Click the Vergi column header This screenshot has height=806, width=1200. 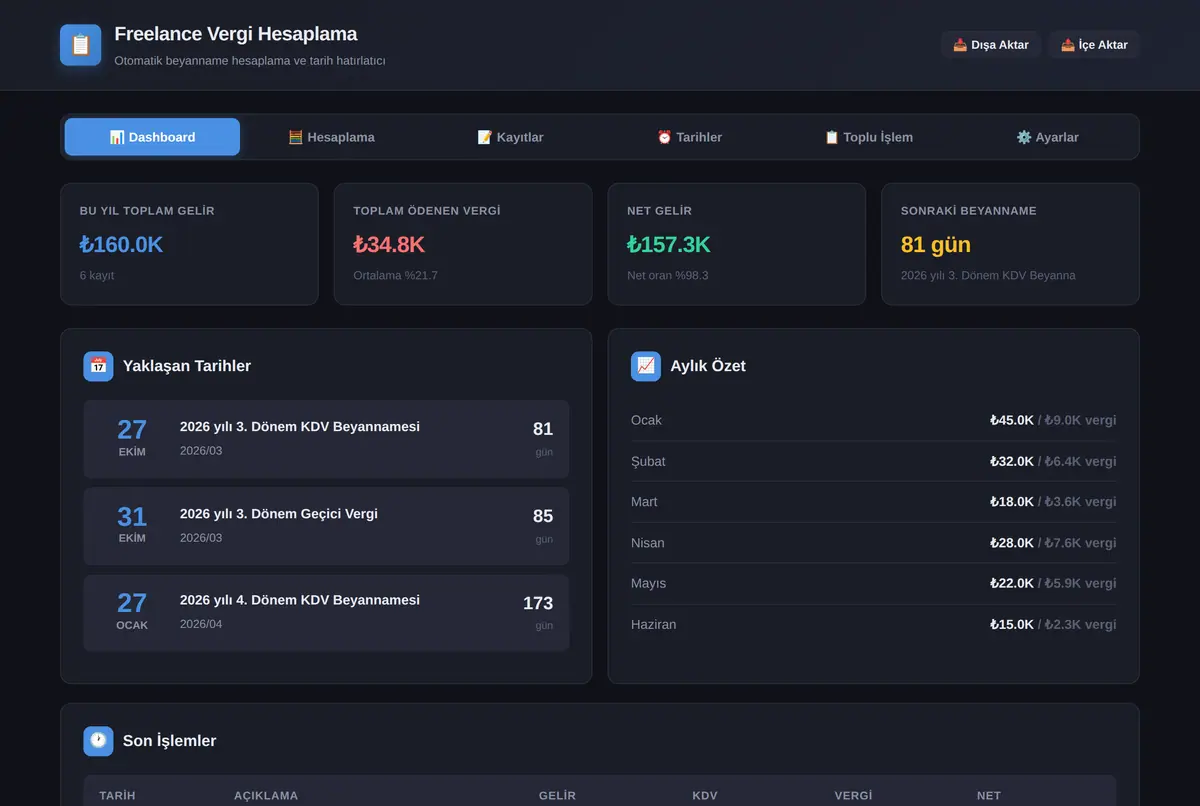point(853,796)
